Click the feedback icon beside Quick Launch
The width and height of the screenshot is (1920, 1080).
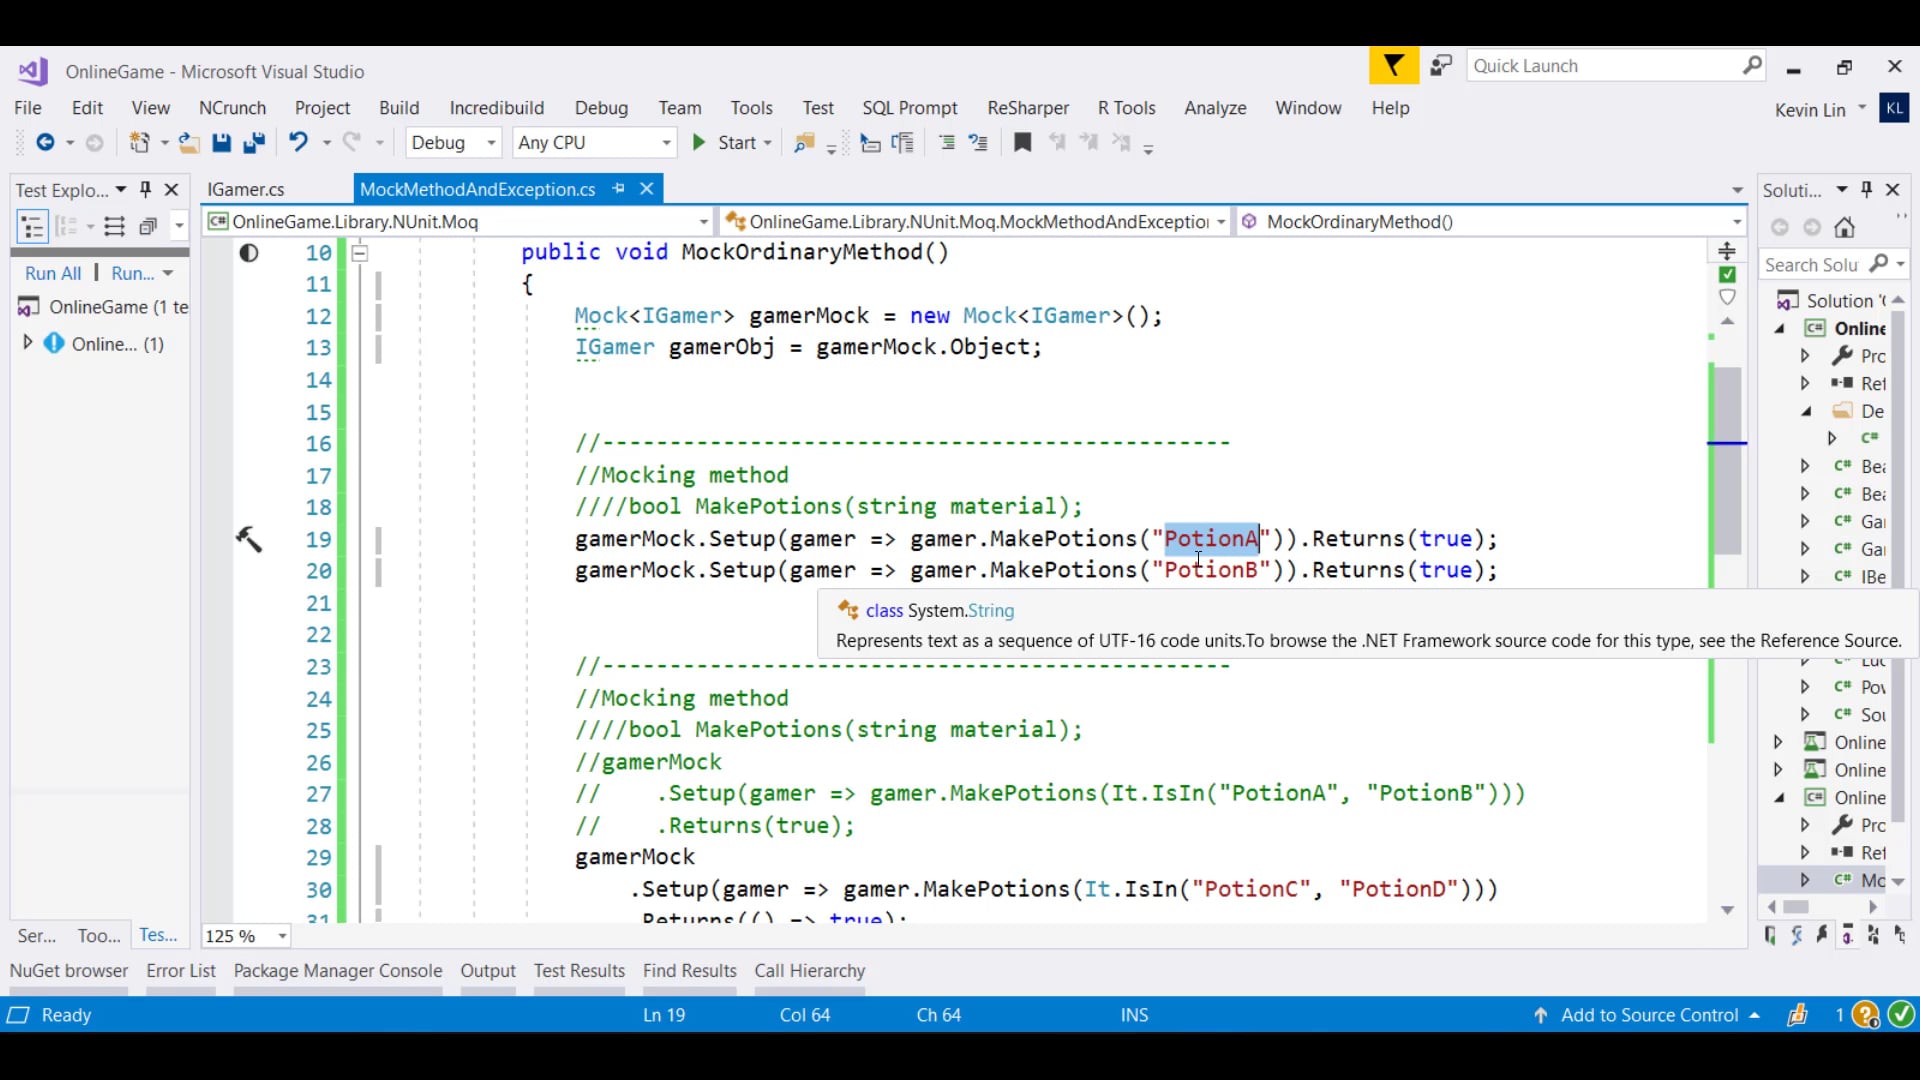point(1441,66)
